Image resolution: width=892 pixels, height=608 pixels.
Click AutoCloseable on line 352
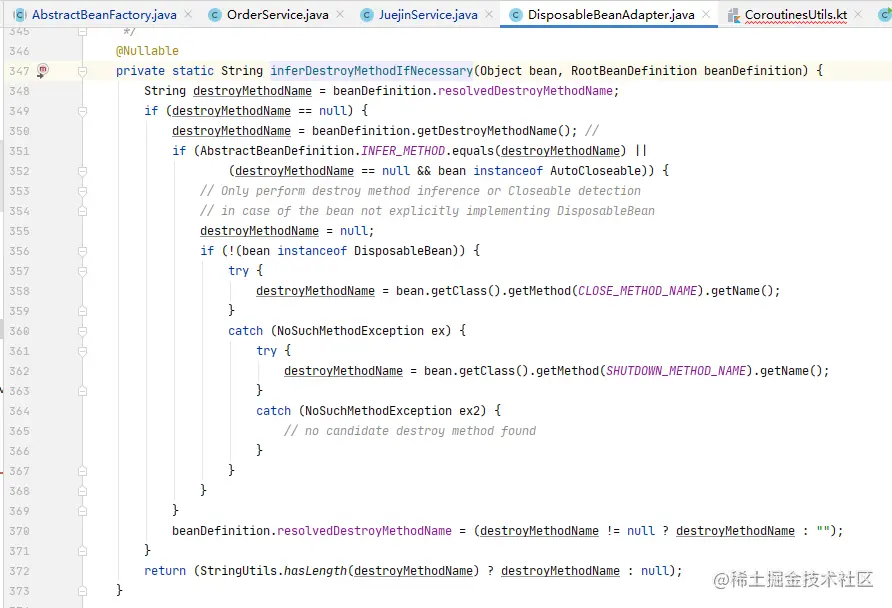(595, 171)
